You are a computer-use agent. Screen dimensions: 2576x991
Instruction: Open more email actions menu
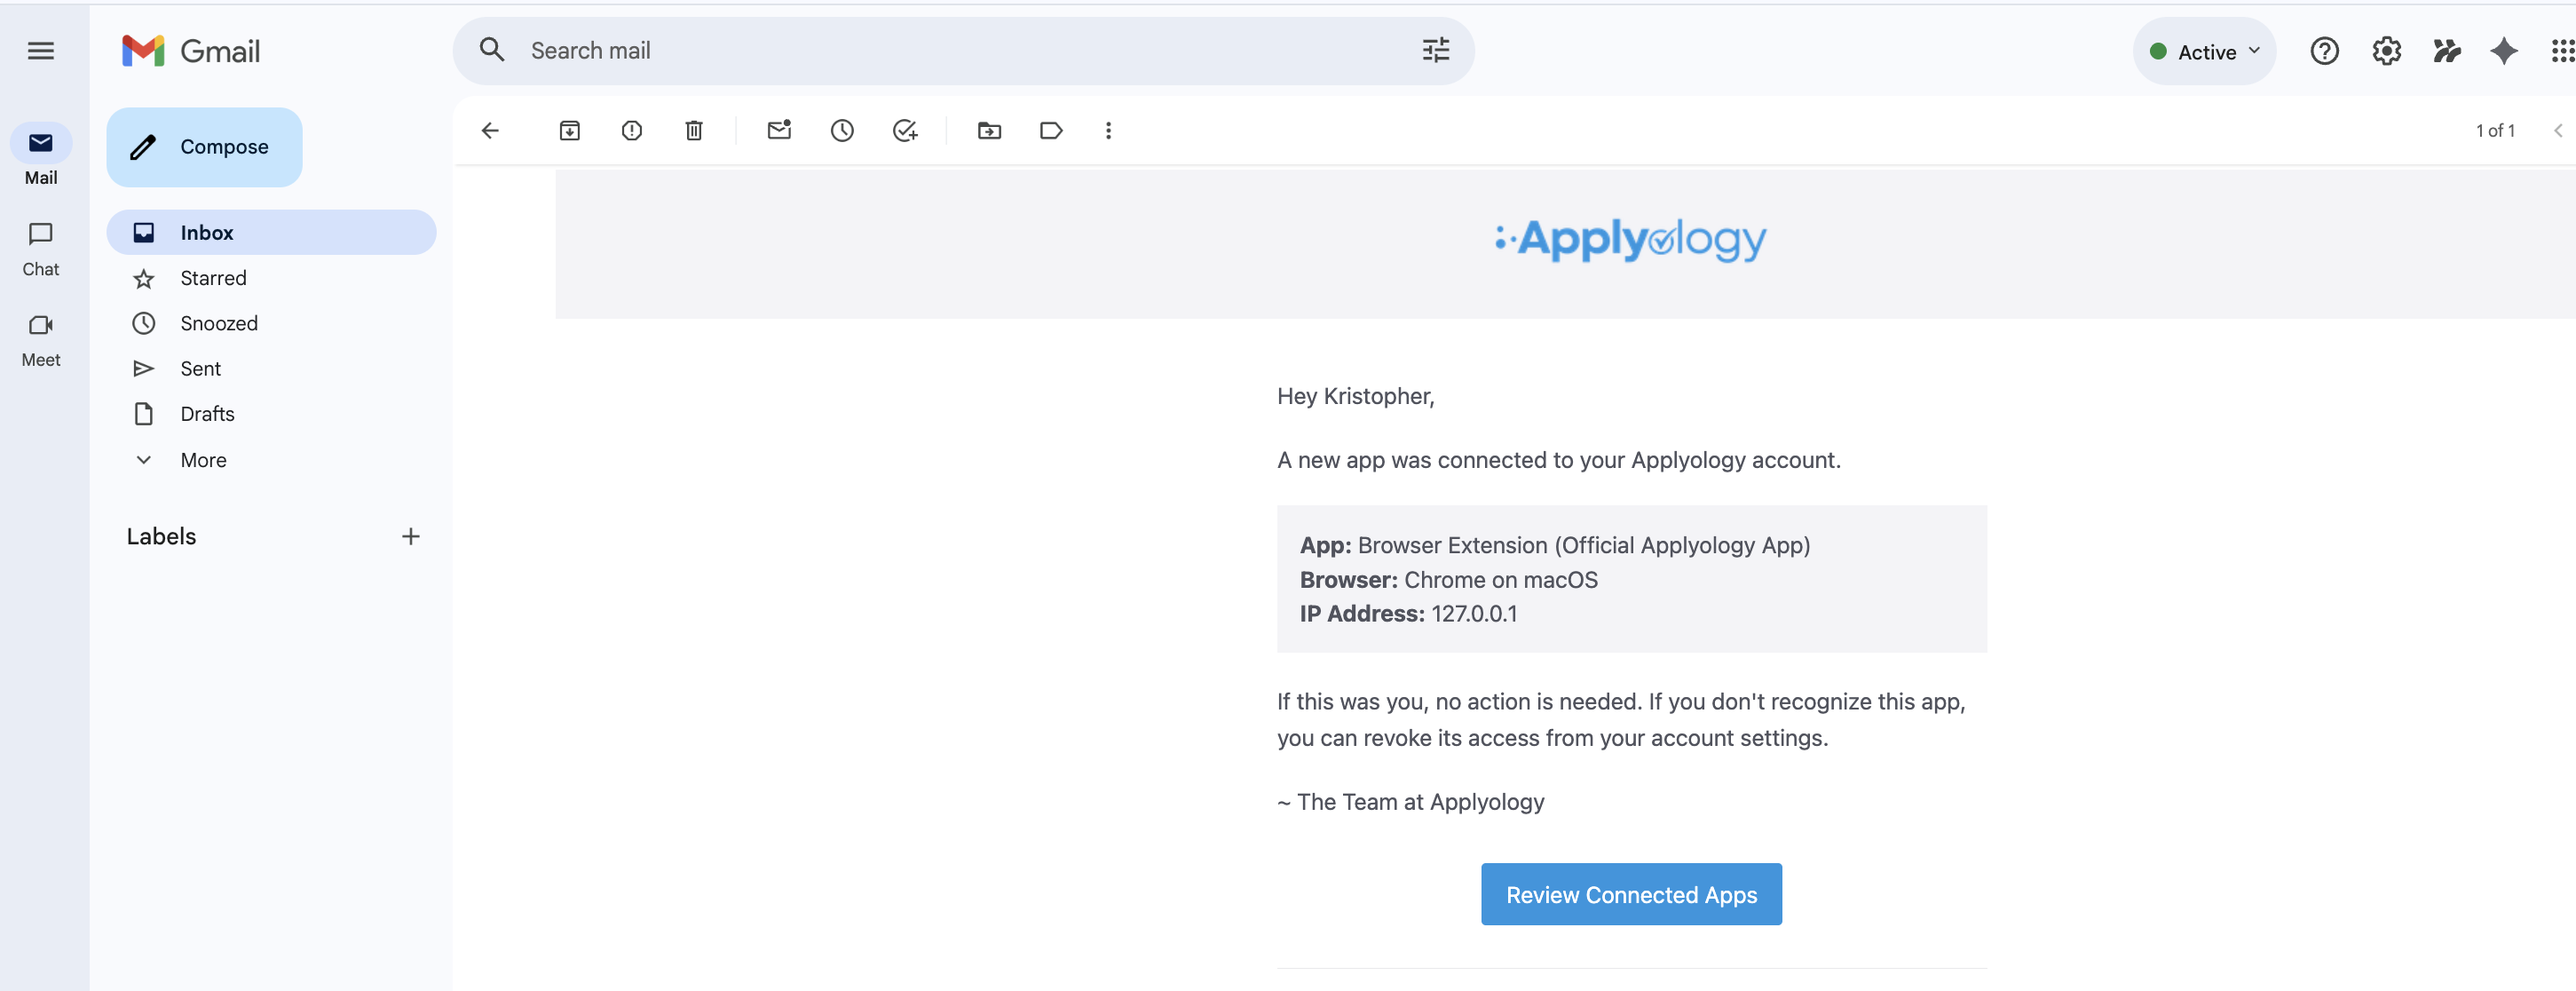pyautogui.click(x=1108, y=130)
